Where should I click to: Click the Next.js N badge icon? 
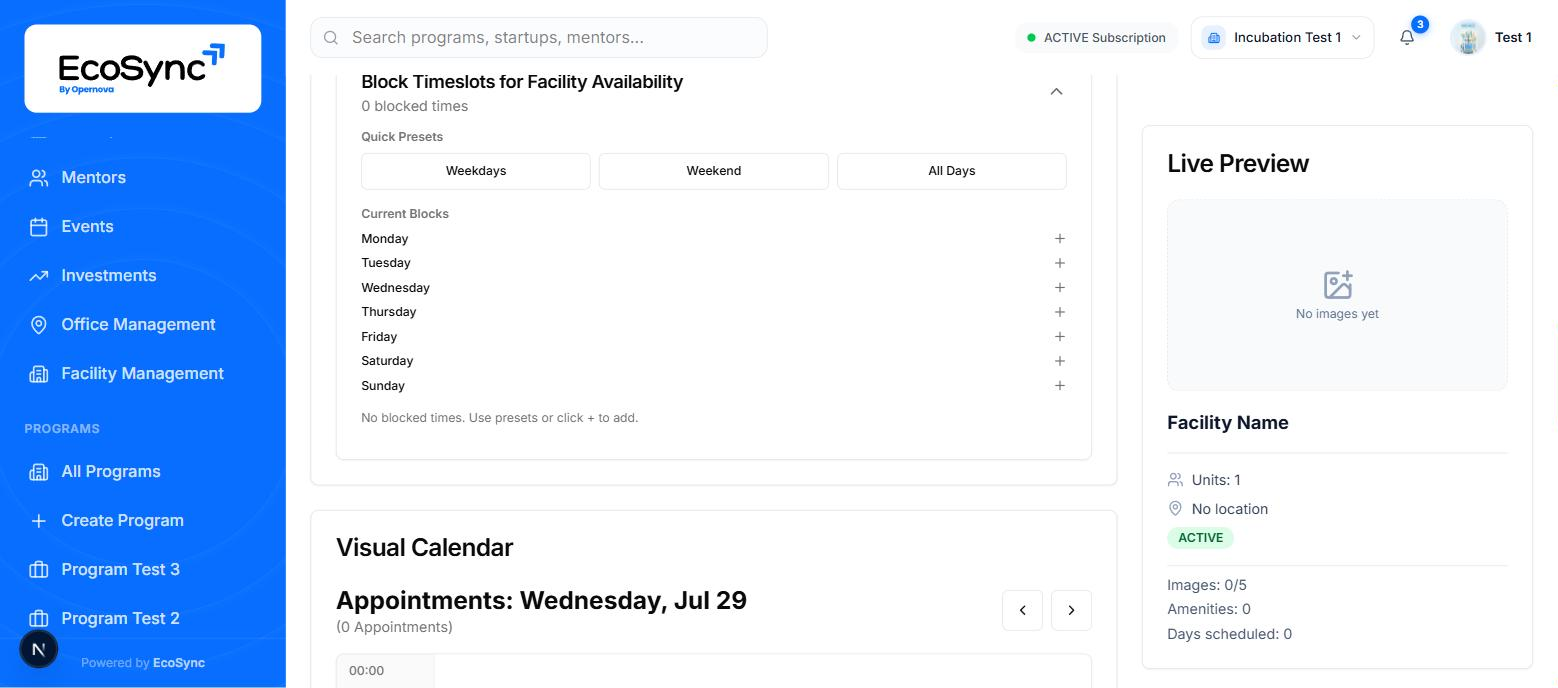click(x=39, y=649)
